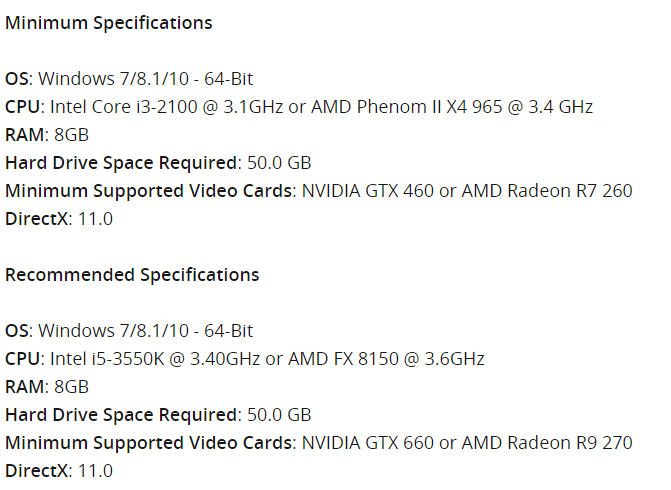Image resolution: width=671 pixels, height=490 pixels.
Task: Click the minimum DirectX 11.0 line
Action: tap(59, 219)
